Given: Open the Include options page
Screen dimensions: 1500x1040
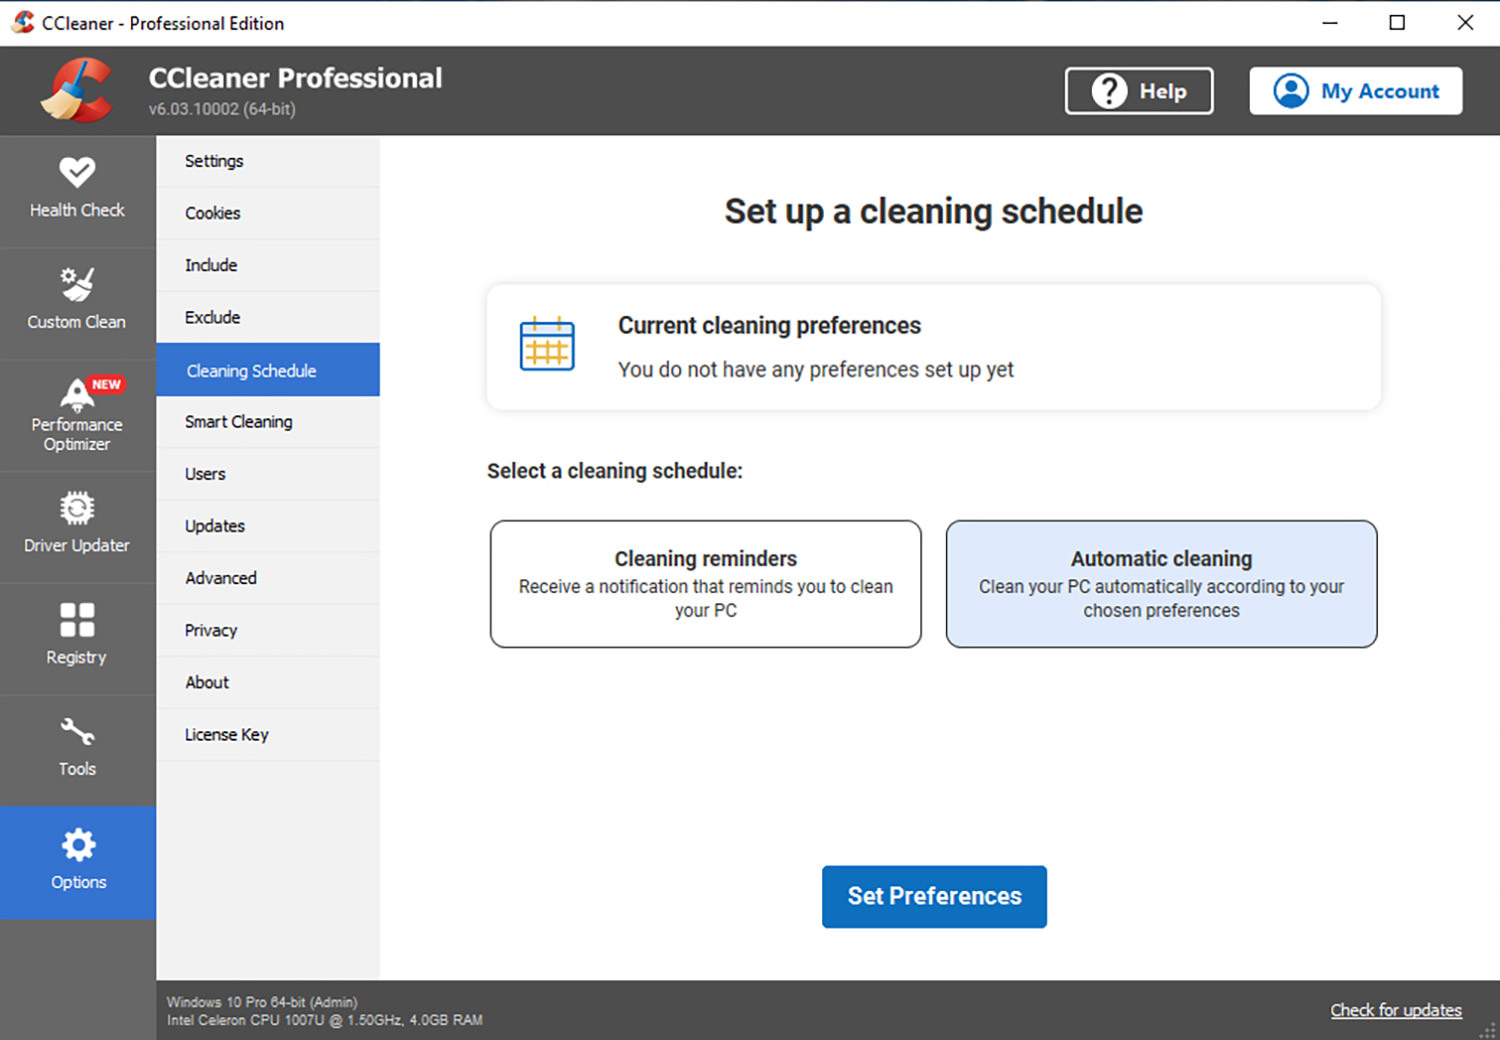Looking at the screenshot, I should 268,265.
